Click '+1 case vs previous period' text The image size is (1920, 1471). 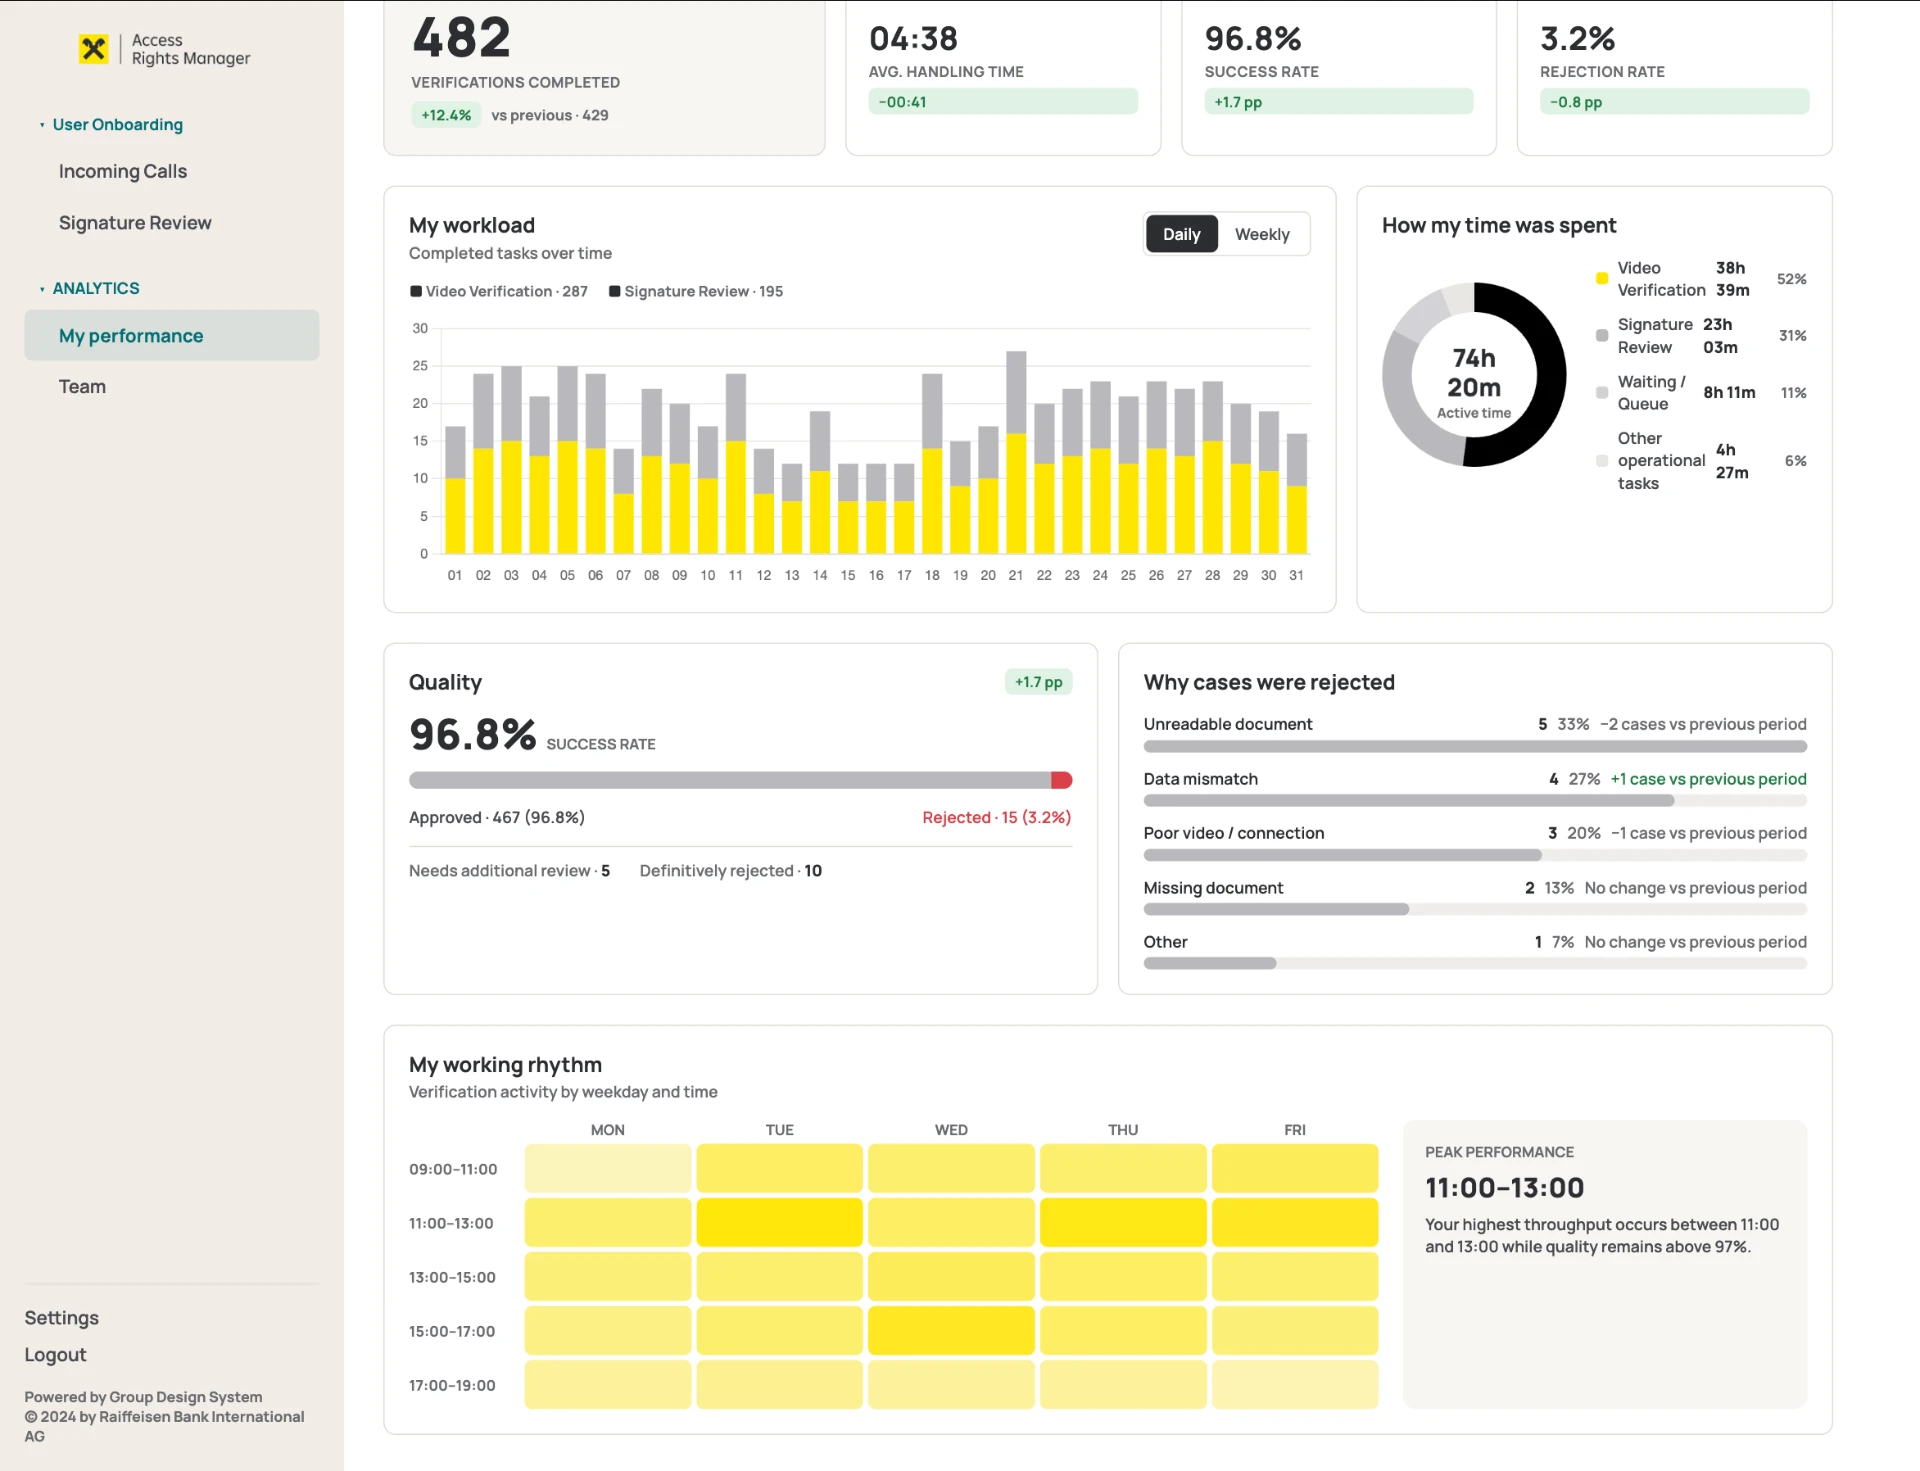1708,779
